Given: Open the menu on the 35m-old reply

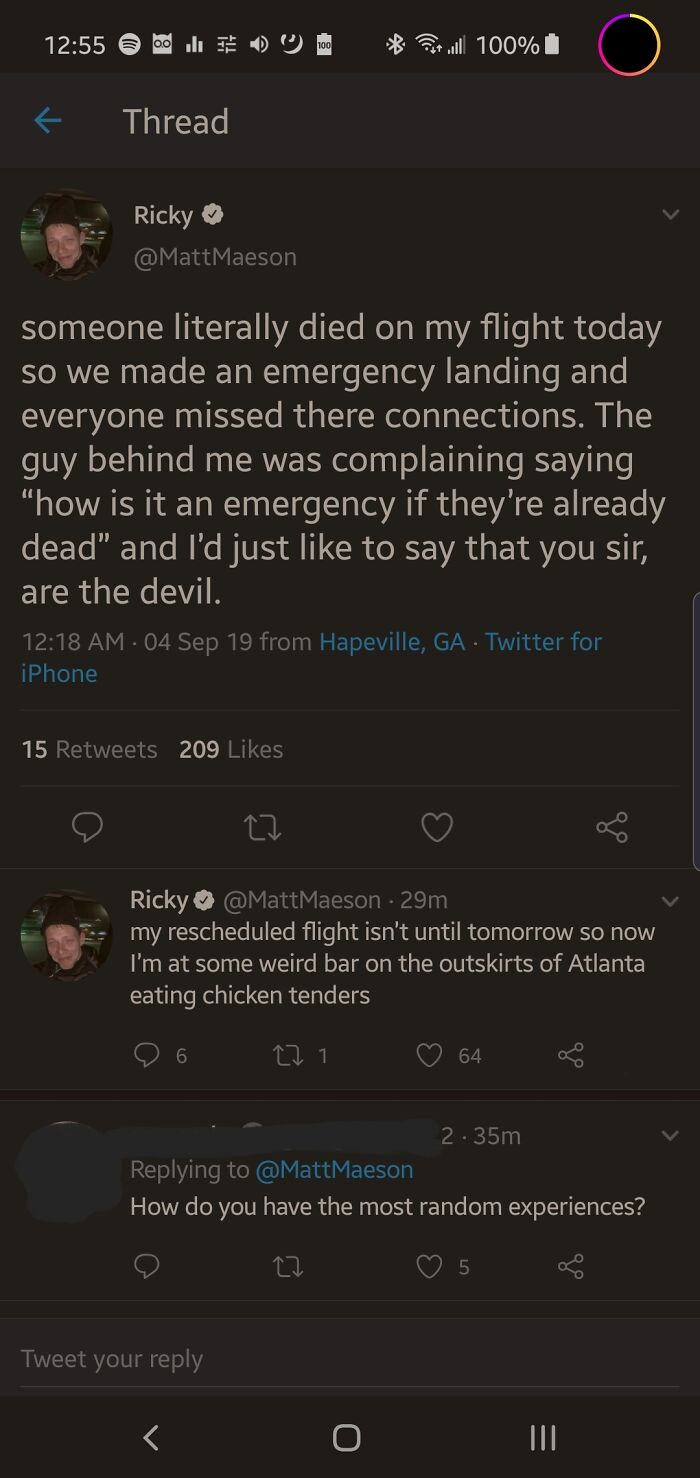Looking at the screenshot, I should (x=670, y=1135).
